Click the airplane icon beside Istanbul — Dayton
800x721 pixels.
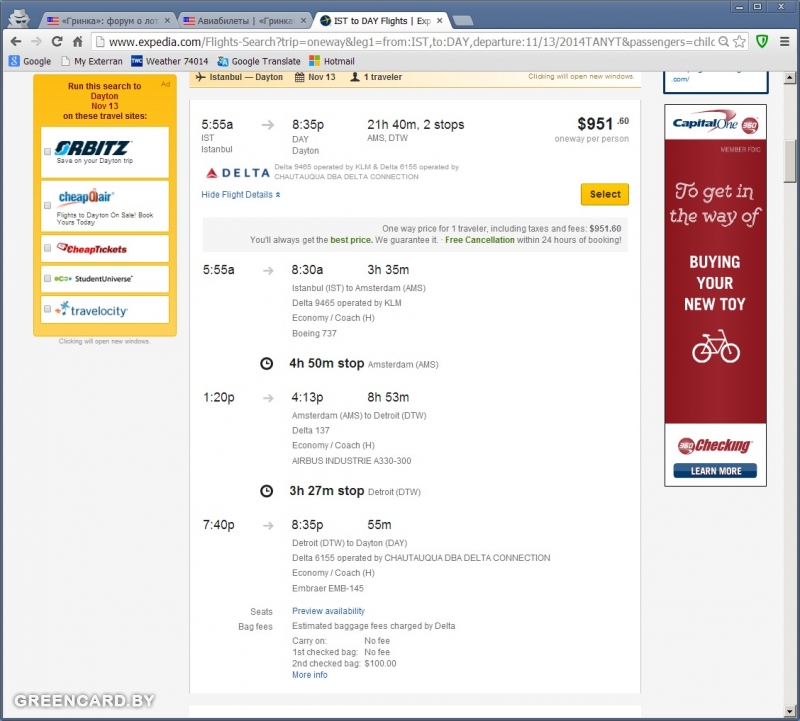tap(201, 77)
